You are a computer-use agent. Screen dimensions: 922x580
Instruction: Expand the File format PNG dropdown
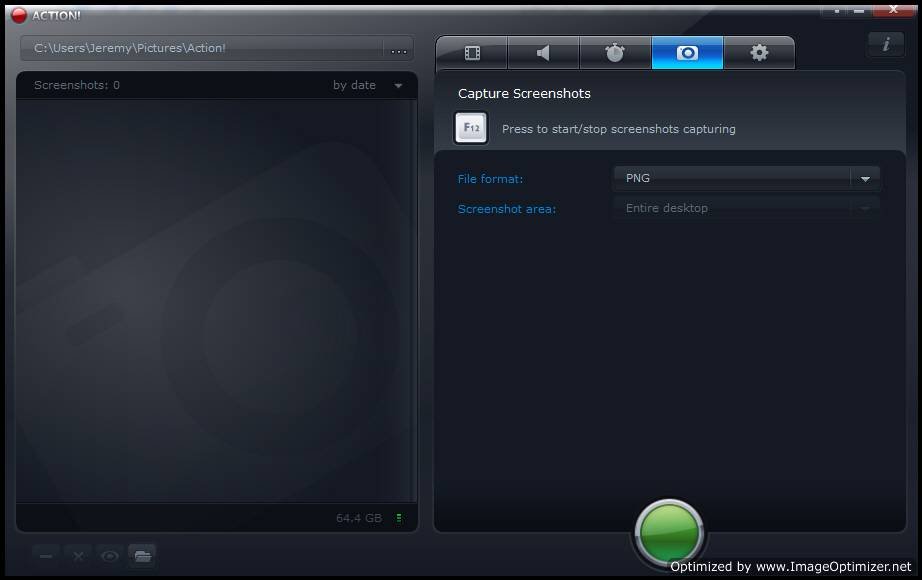coord(746,178)
